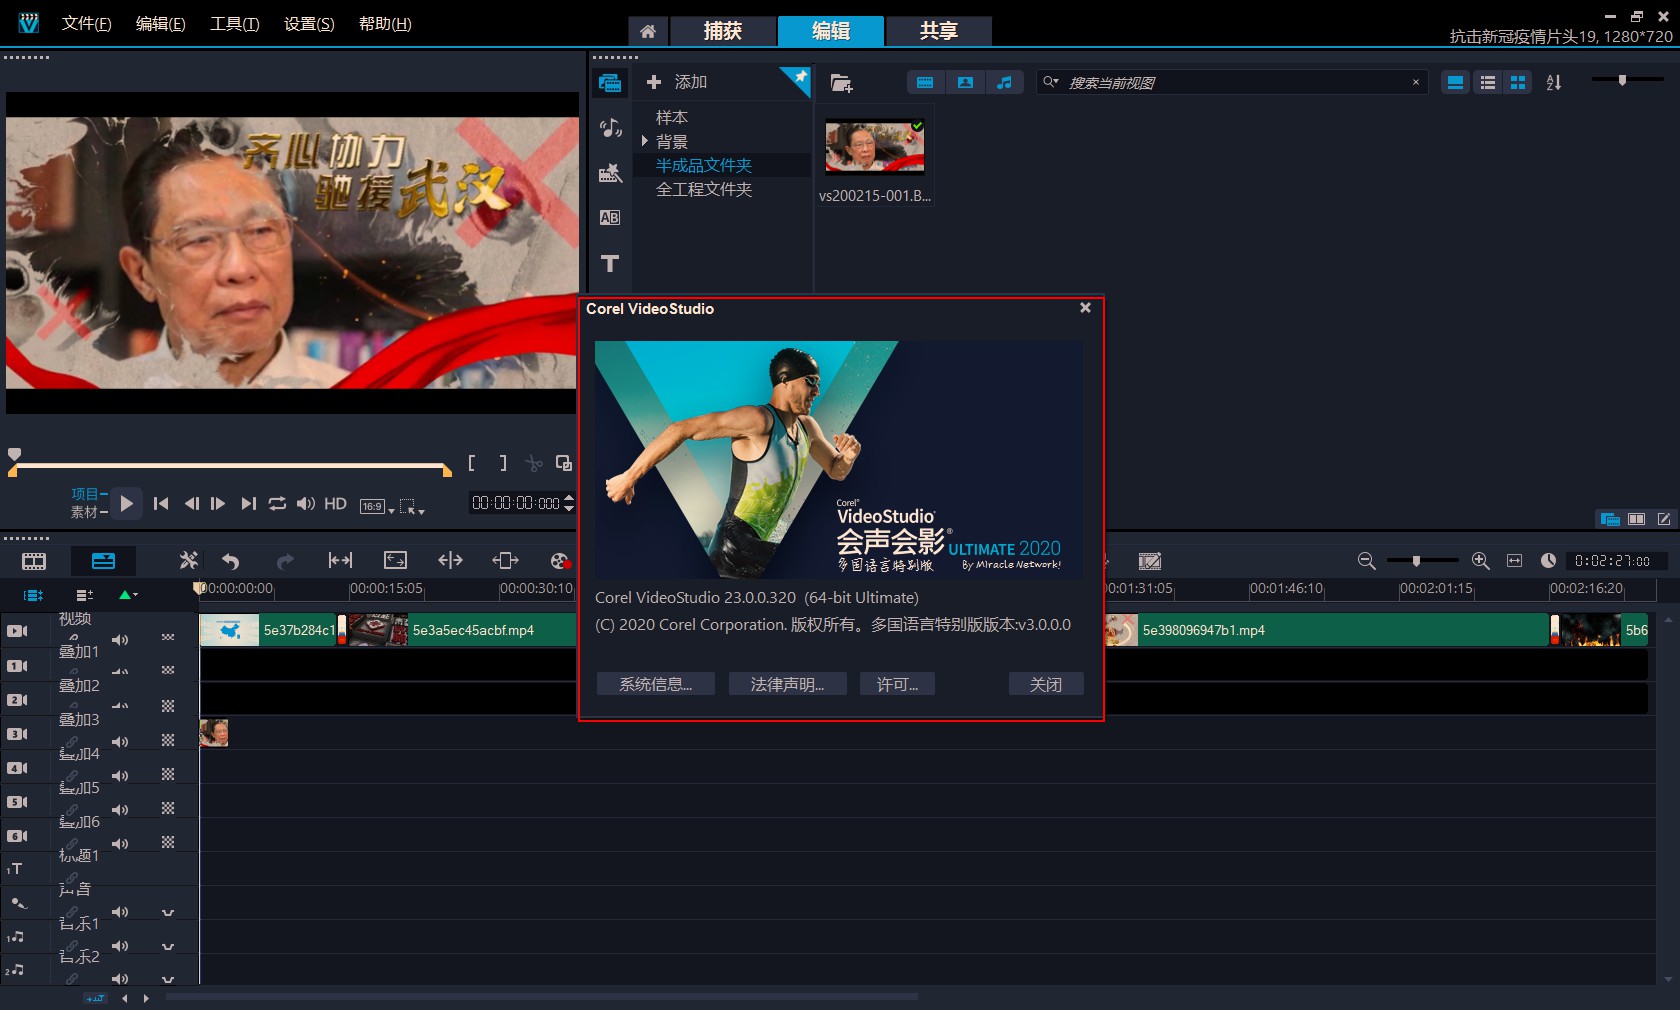1680x1010 pixels.
Task: Zoom out the timeline
Action: coord(1366,561)
